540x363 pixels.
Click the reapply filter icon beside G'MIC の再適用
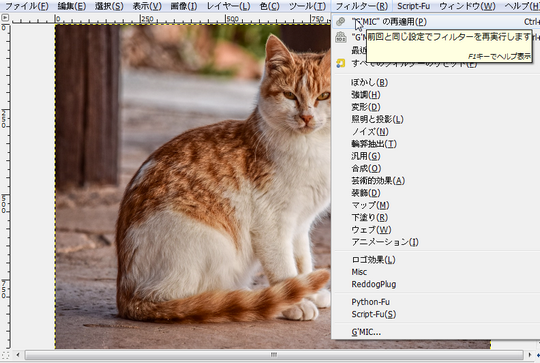click(341, 22)
